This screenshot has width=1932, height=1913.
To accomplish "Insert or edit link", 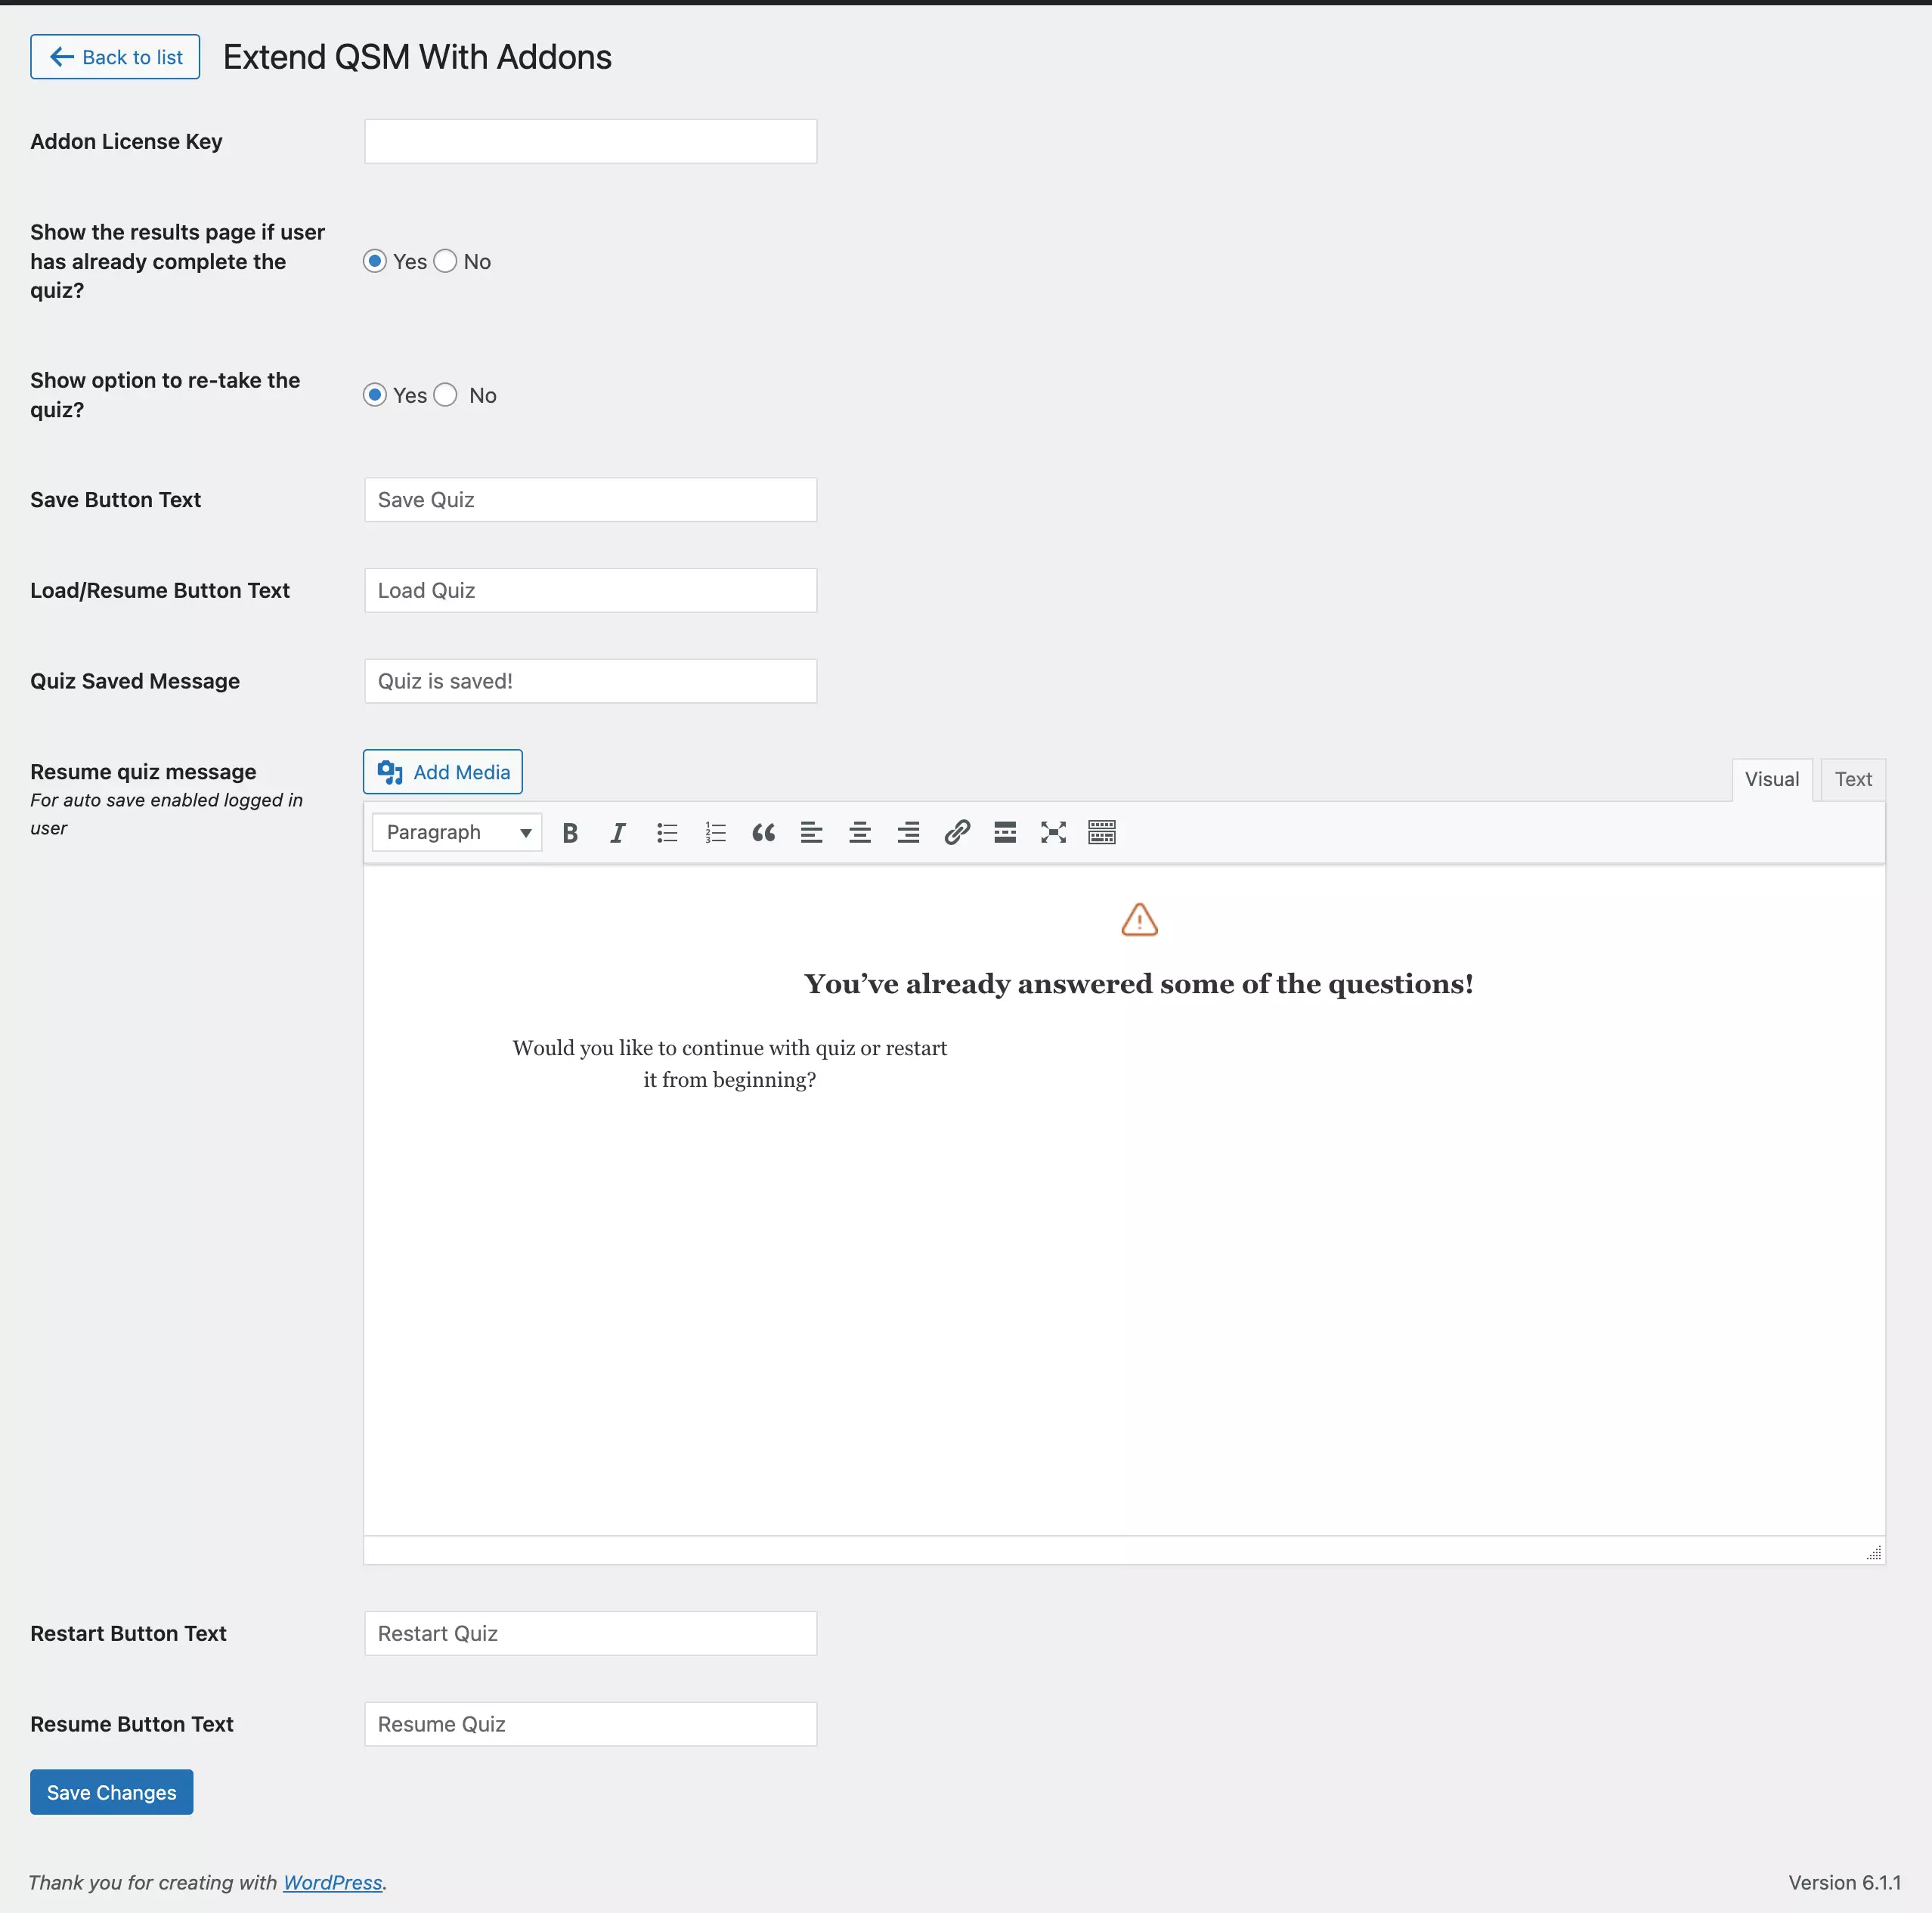I will click(x=957, y=832).
